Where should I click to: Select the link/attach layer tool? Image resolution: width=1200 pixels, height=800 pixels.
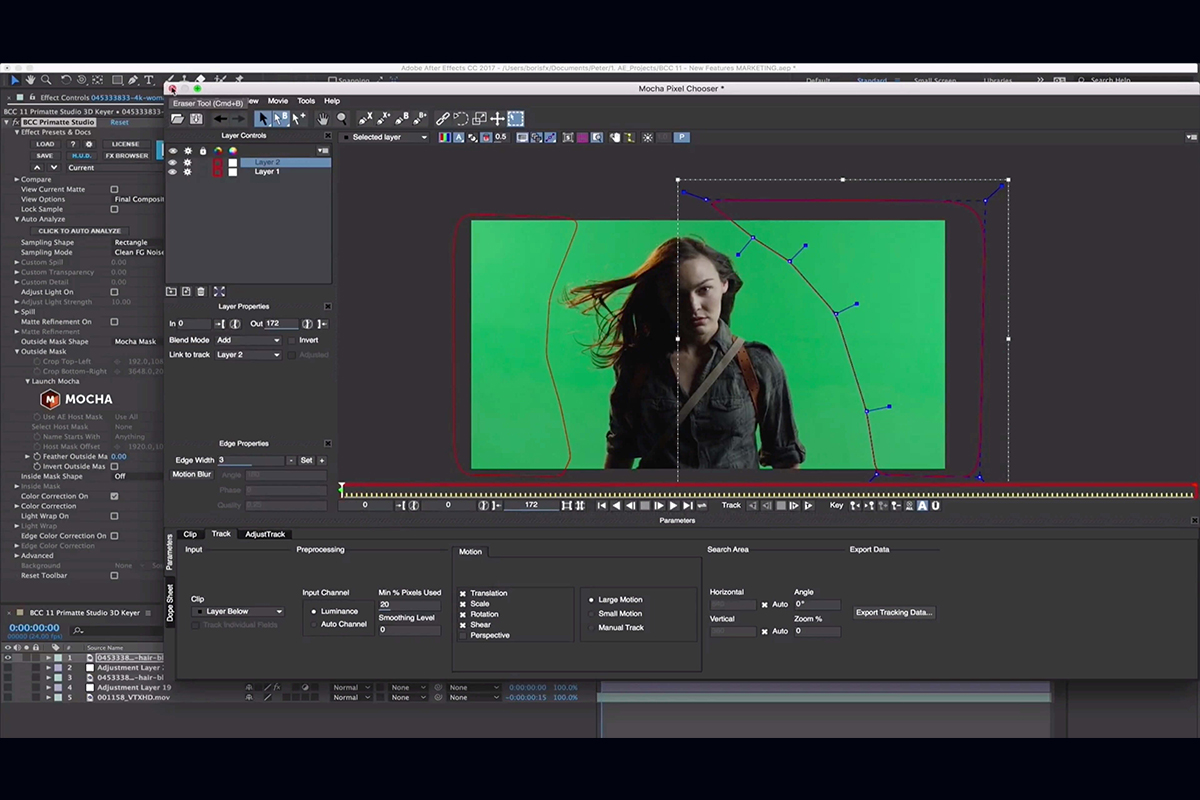click(x=443, y=119)
